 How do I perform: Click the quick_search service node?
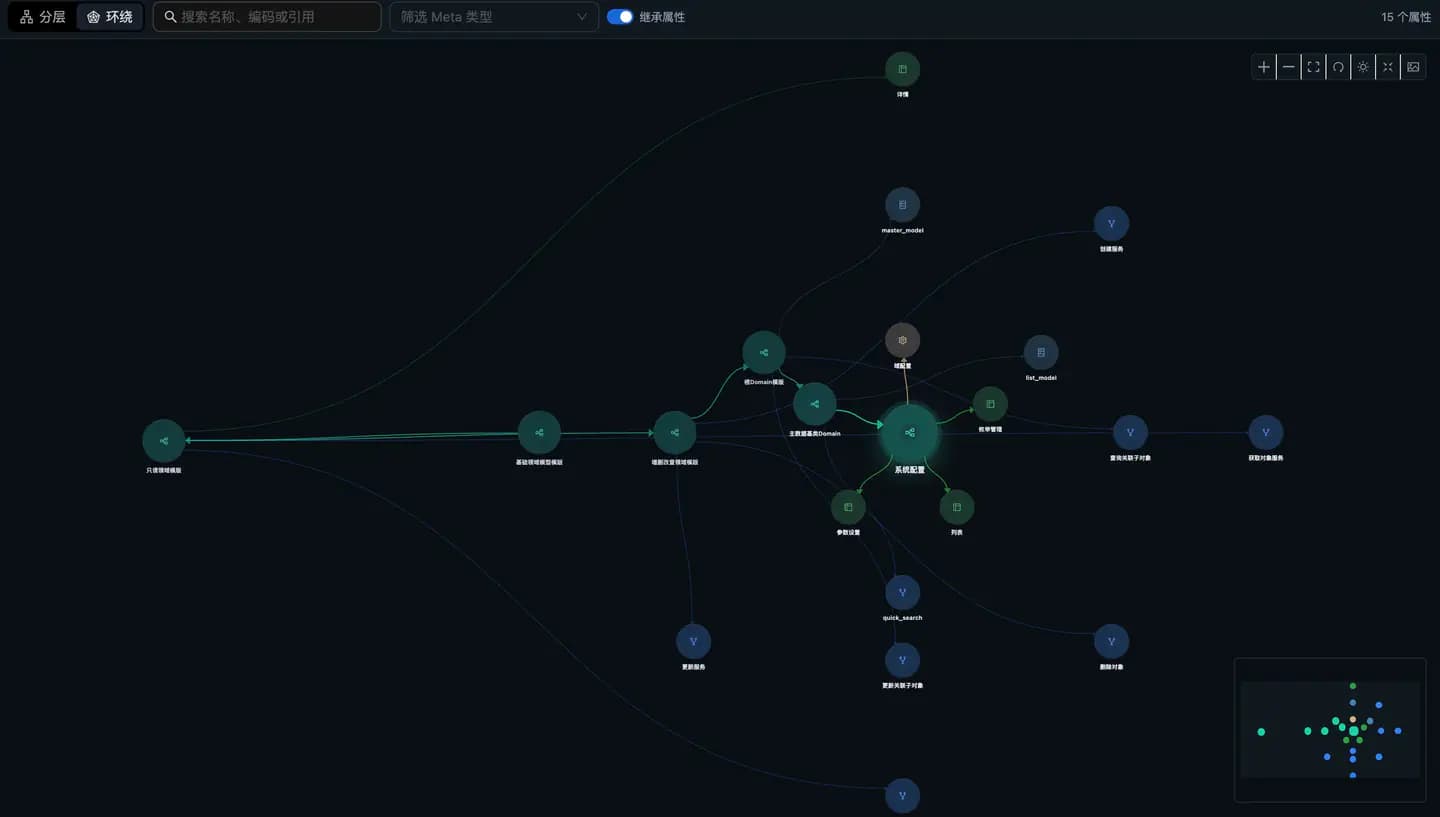coord(902,593)
